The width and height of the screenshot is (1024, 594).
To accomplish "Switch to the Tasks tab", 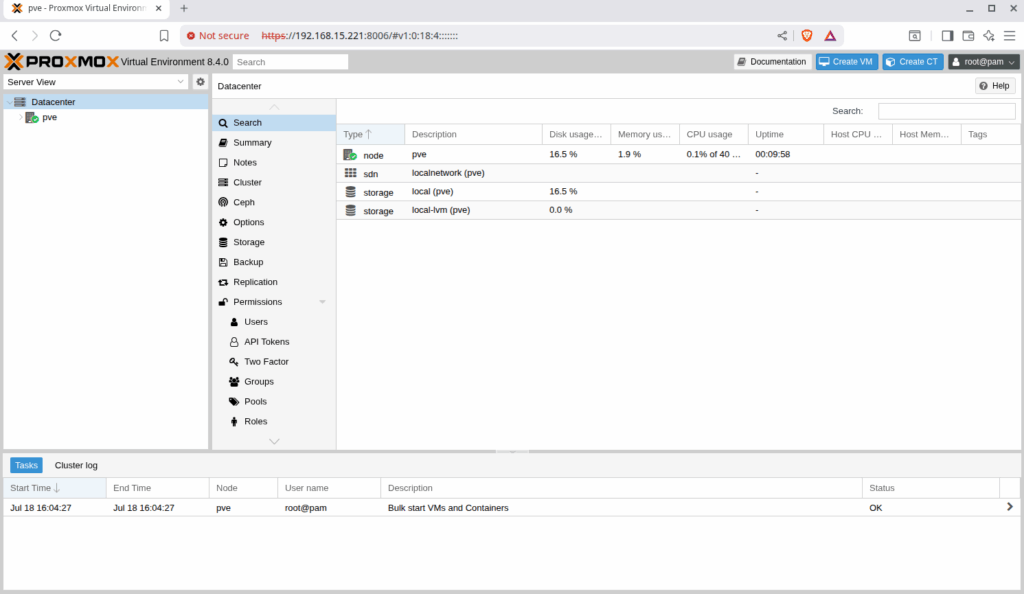I will tap(26, 465).
